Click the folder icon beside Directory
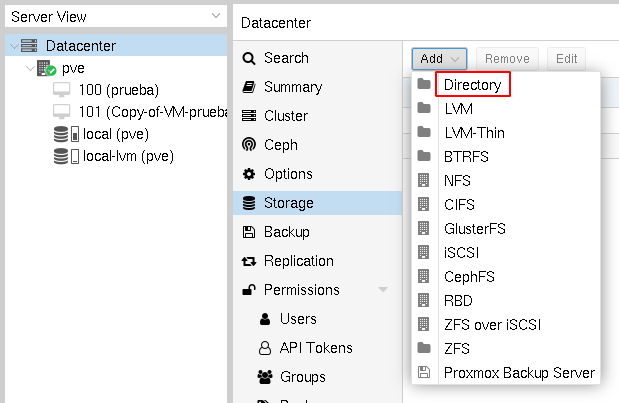619x403 pixels. tap(424, 84)
